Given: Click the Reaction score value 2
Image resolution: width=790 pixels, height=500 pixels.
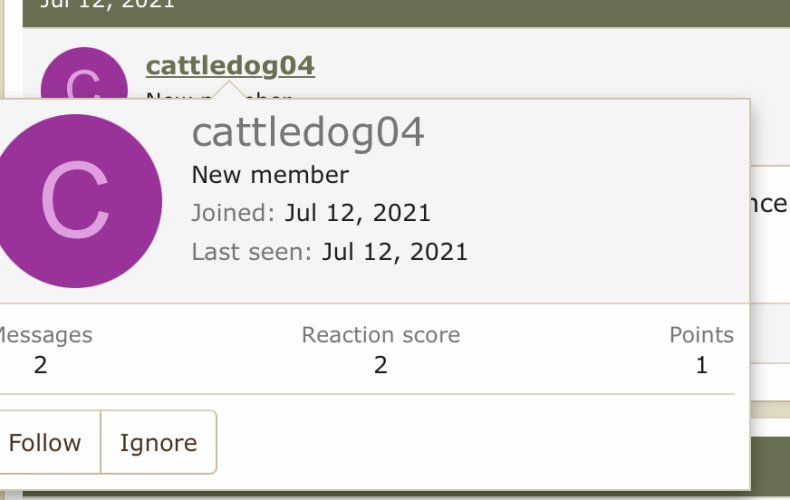Looking at the screenshot, I should pos(381,364).
